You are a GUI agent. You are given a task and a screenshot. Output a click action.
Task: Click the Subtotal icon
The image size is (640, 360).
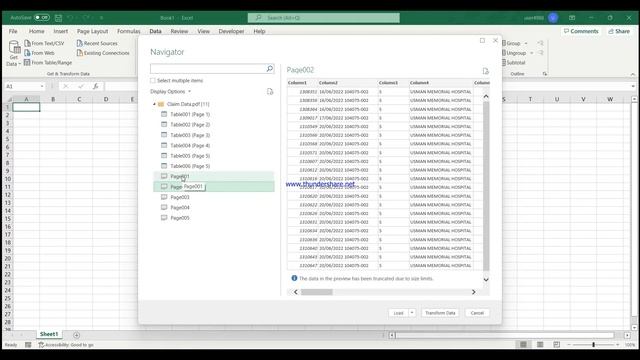point(504,62)
